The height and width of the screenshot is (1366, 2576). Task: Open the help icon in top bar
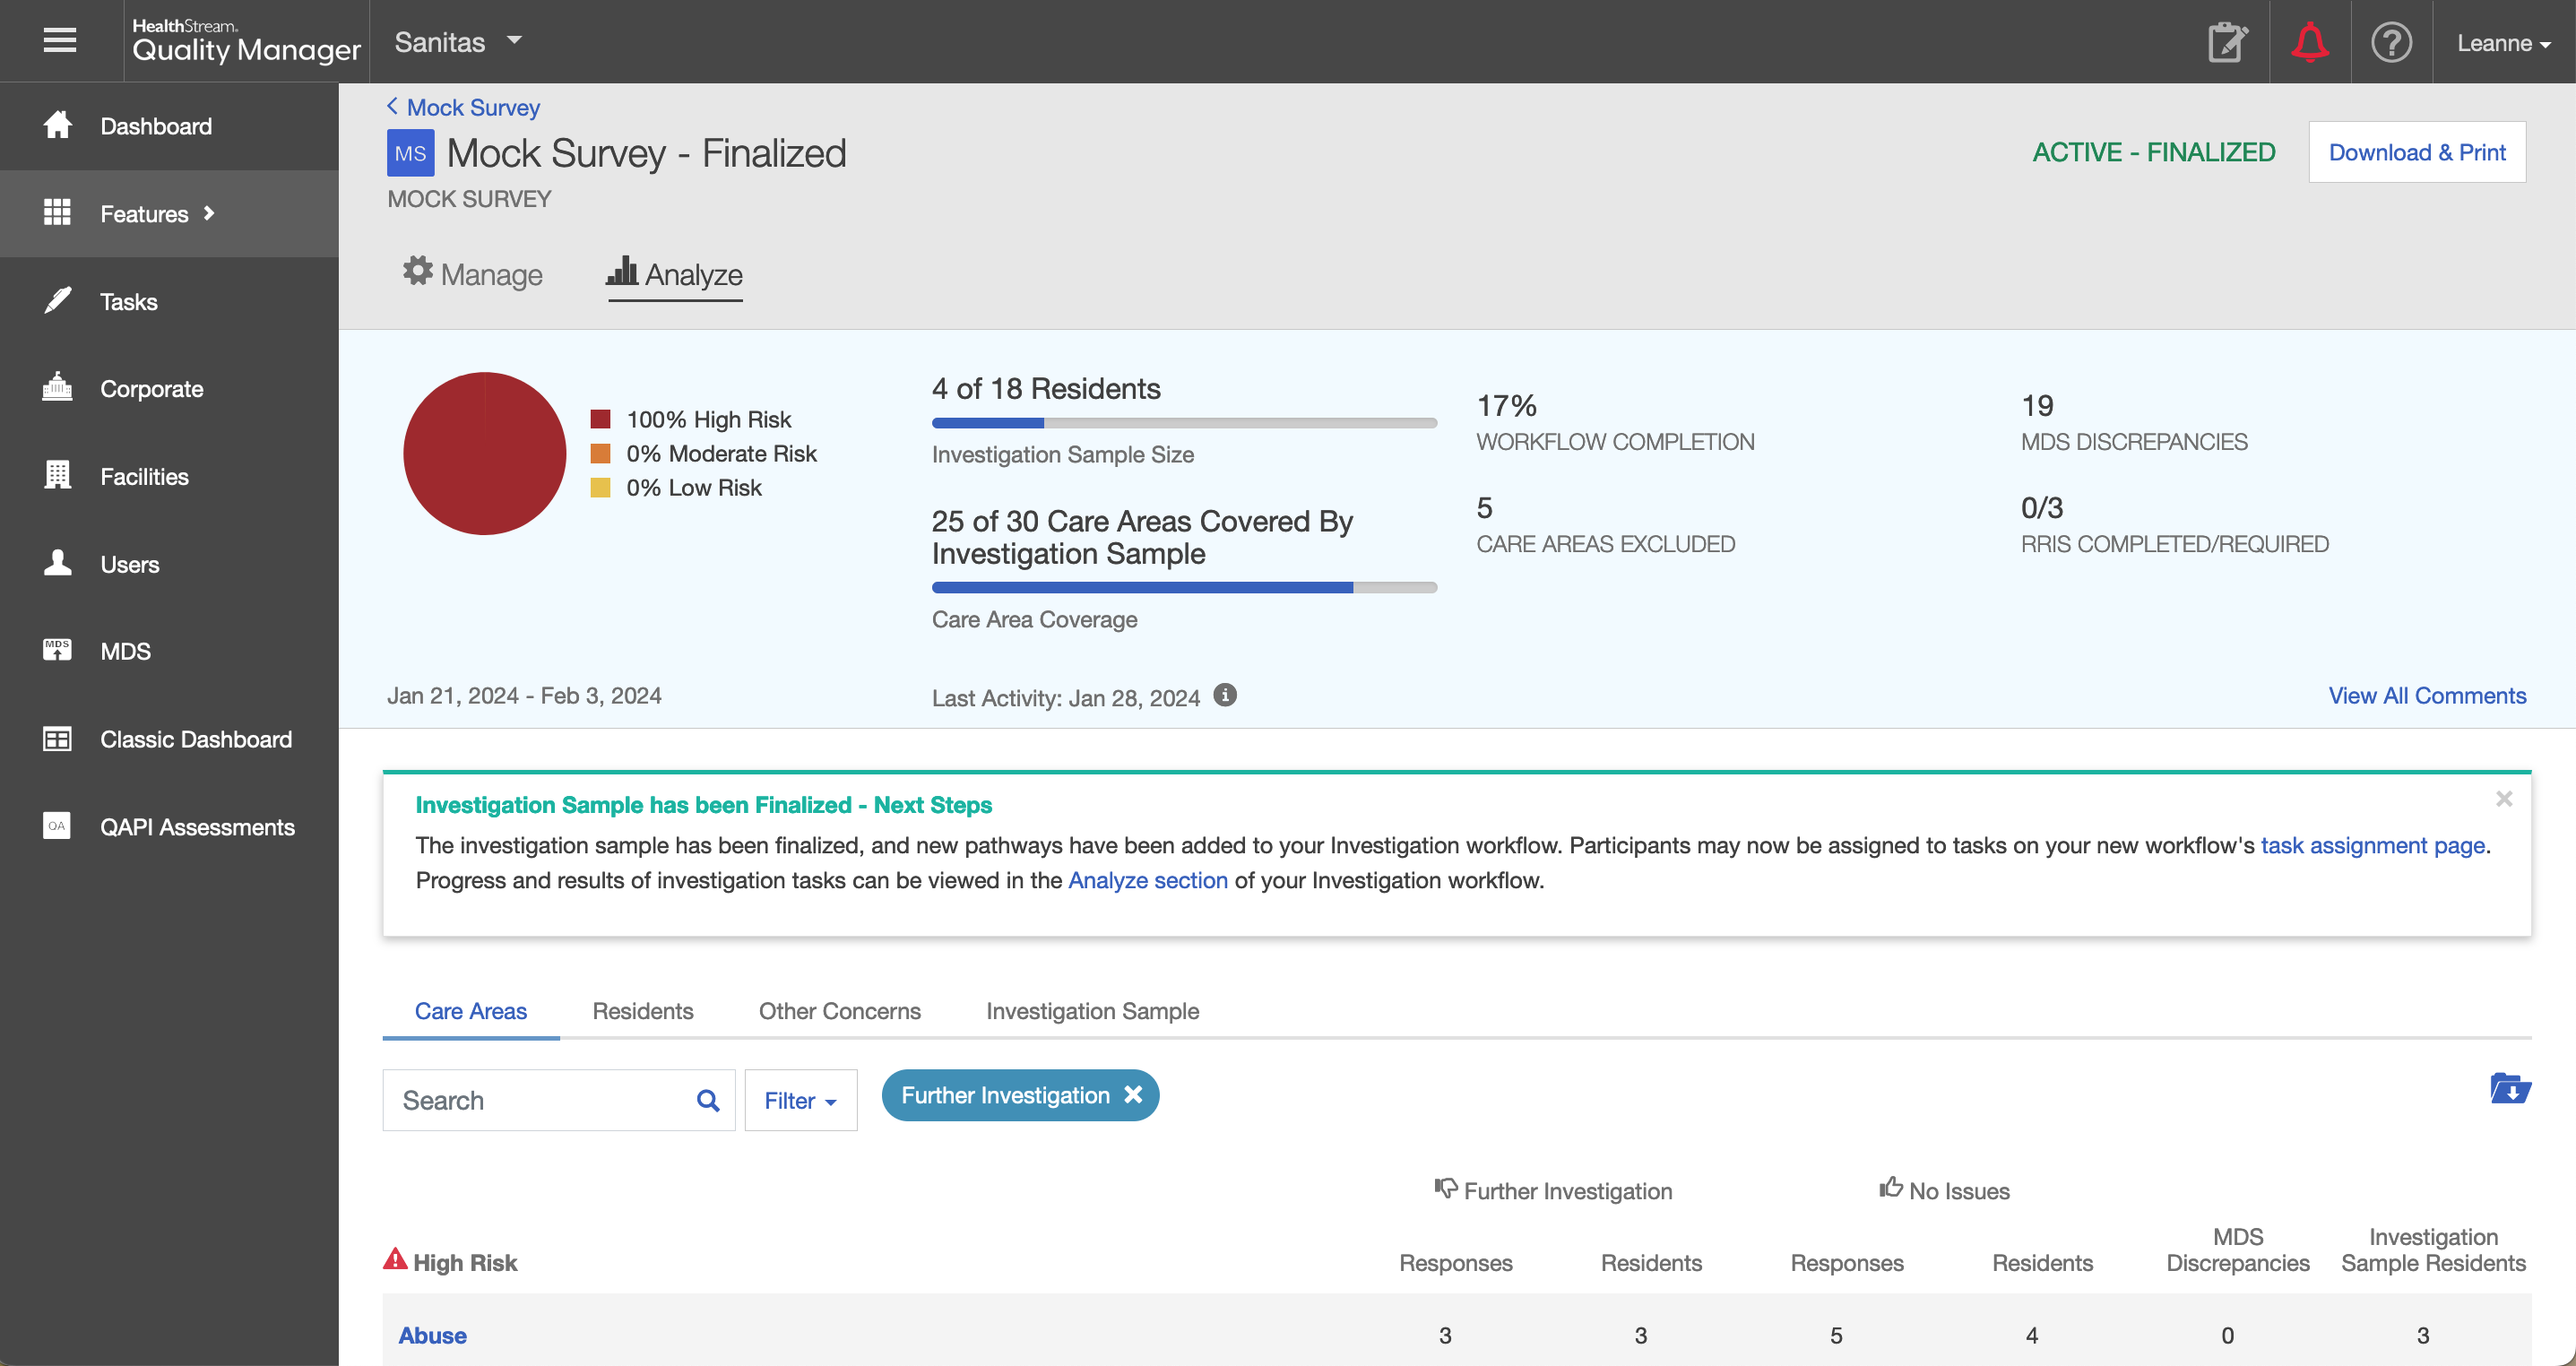(x=2392, y=42)
